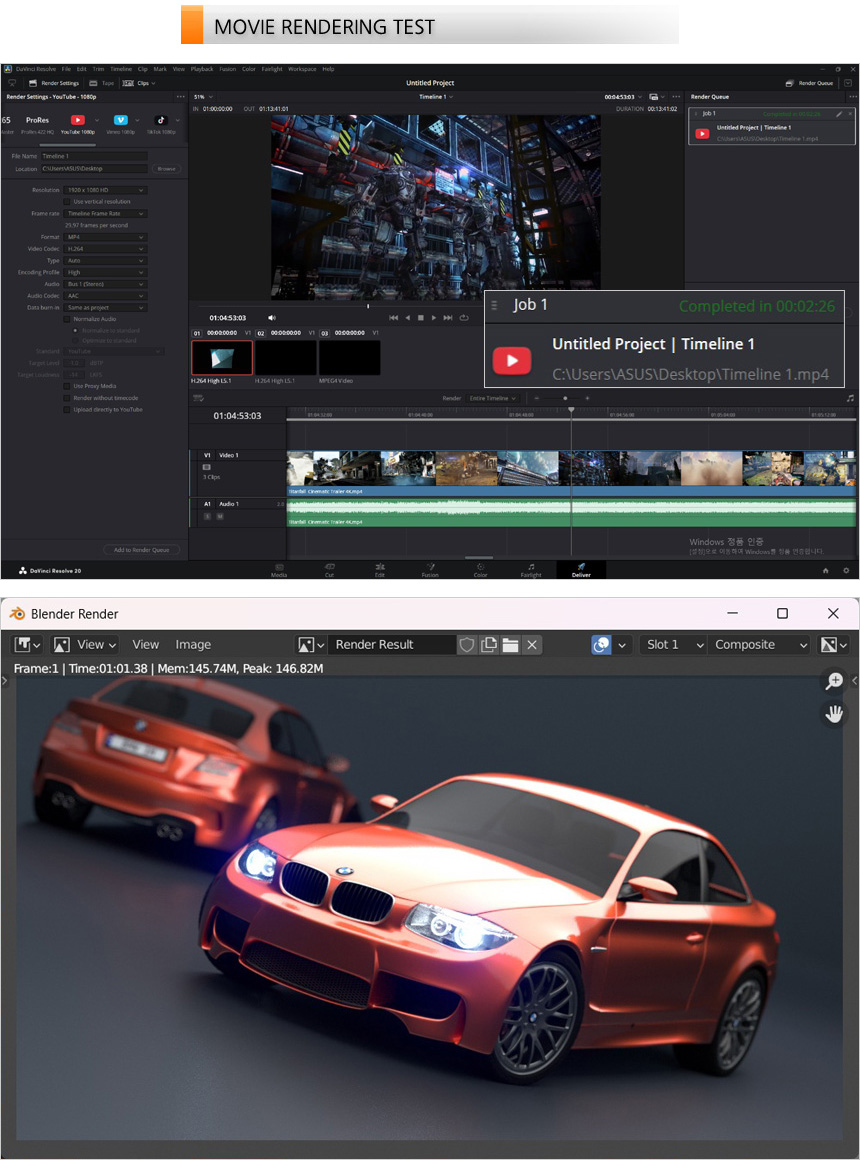Click the timeline zoom slider handle
The image size is (860, 1165).
click(565, 398)
